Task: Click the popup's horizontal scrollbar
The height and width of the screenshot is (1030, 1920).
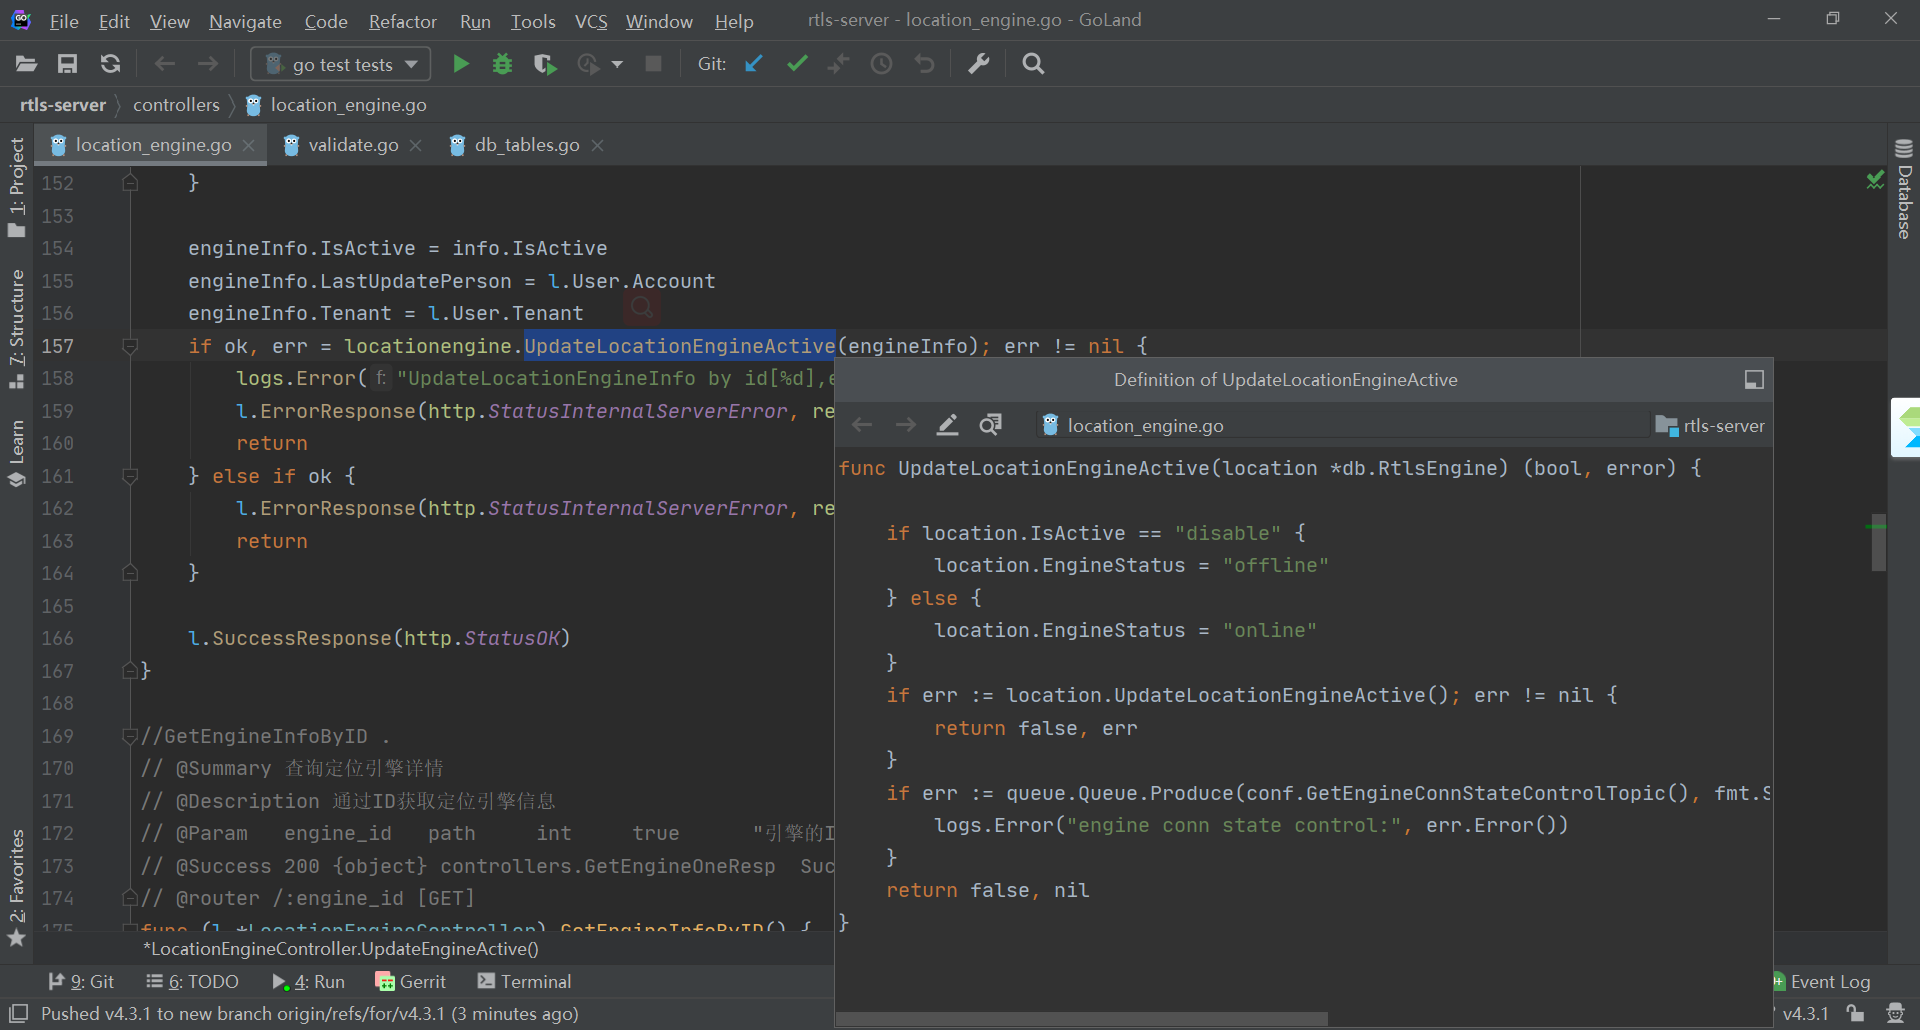Action: click(x=1082, y=1019)
